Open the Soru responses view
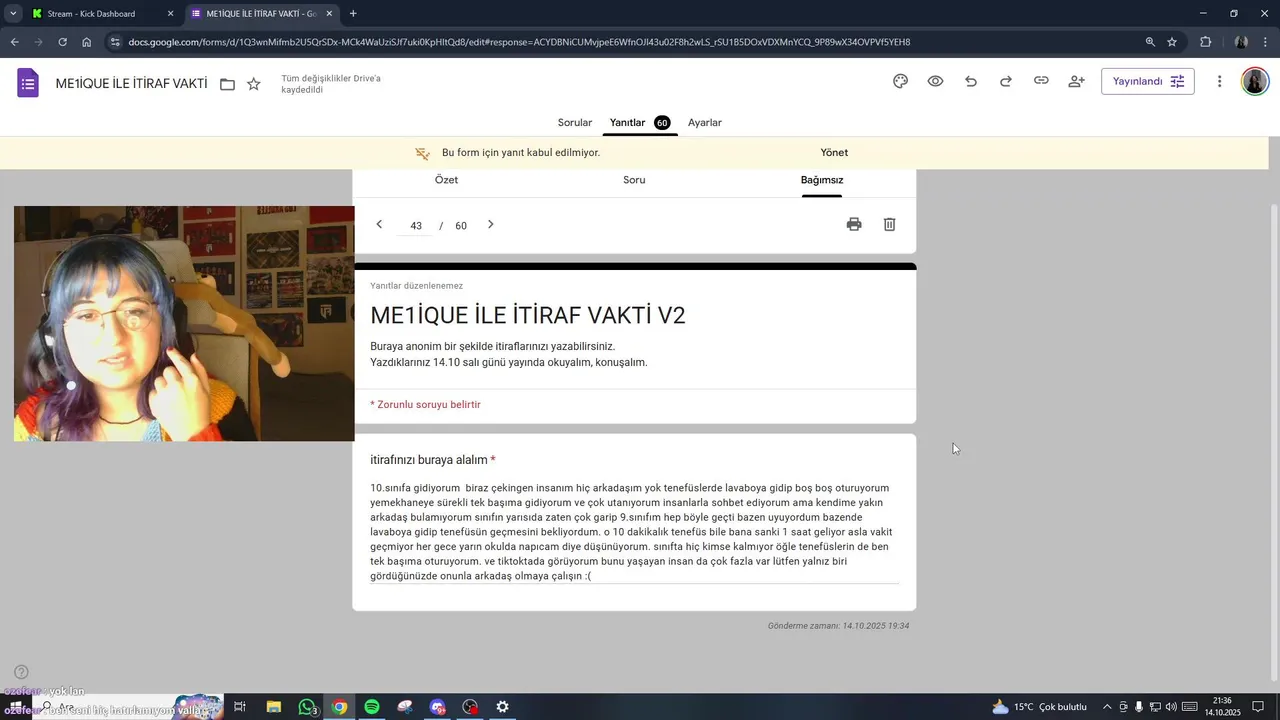This screenshot has width=1280, height=720. click(x=634, y=180)
